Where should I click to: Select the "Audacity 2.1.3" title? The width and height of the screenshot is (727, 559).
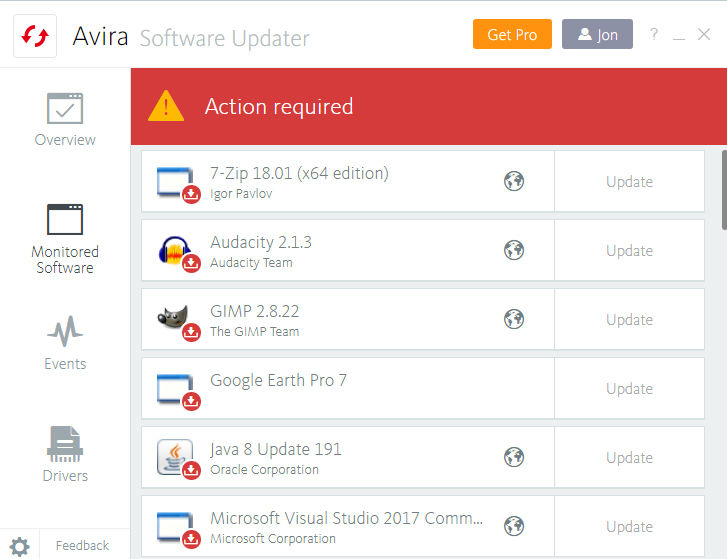tap(261, 242)
